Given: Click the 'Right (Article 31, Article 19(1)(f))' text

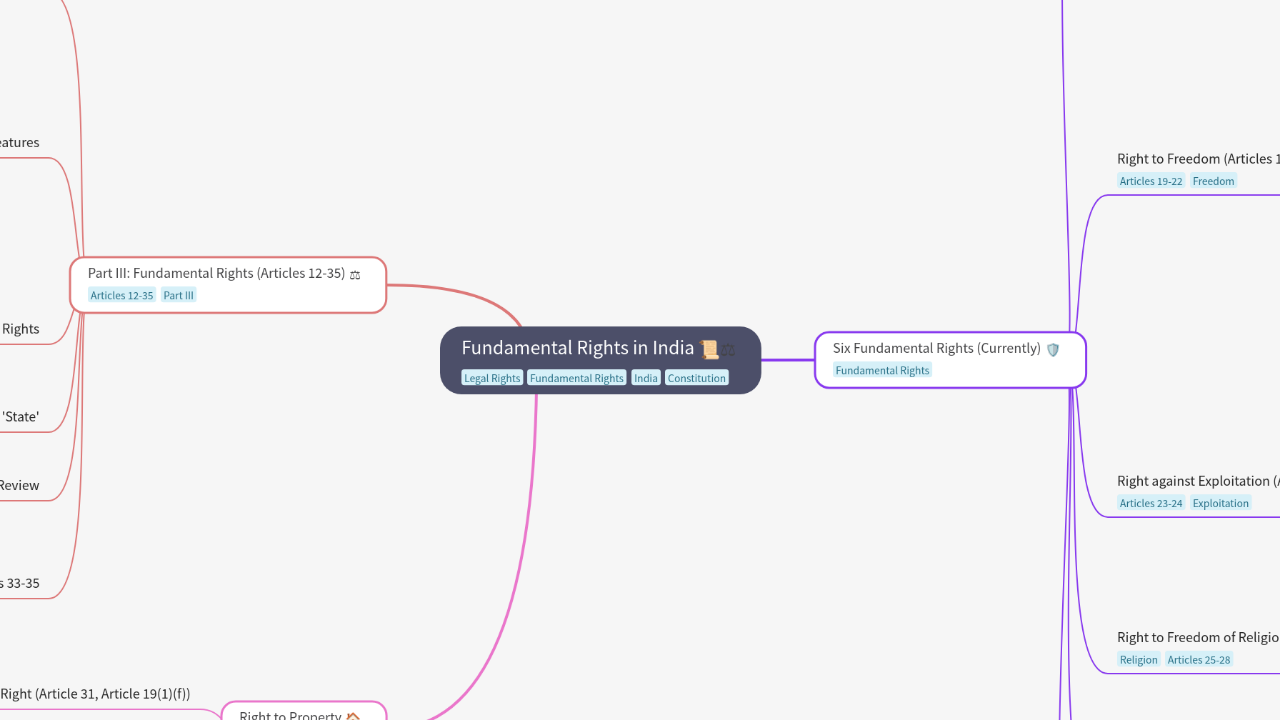Looking at the screenshot, I should [x=95, y=694].
